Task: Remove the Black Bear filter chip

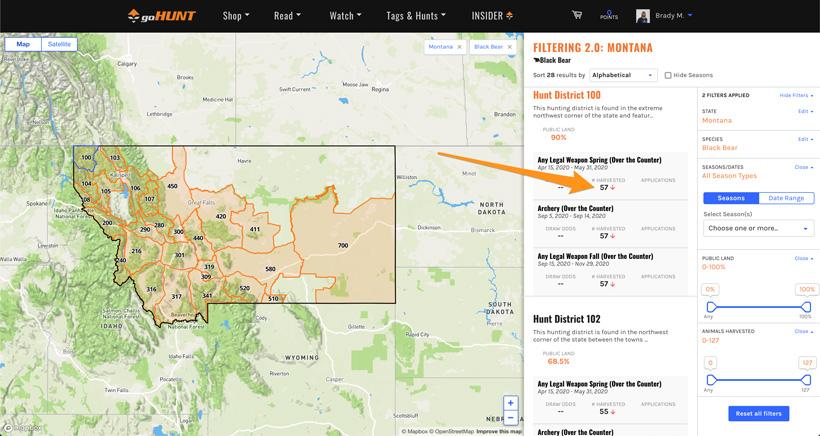Action: pos(507,47)
